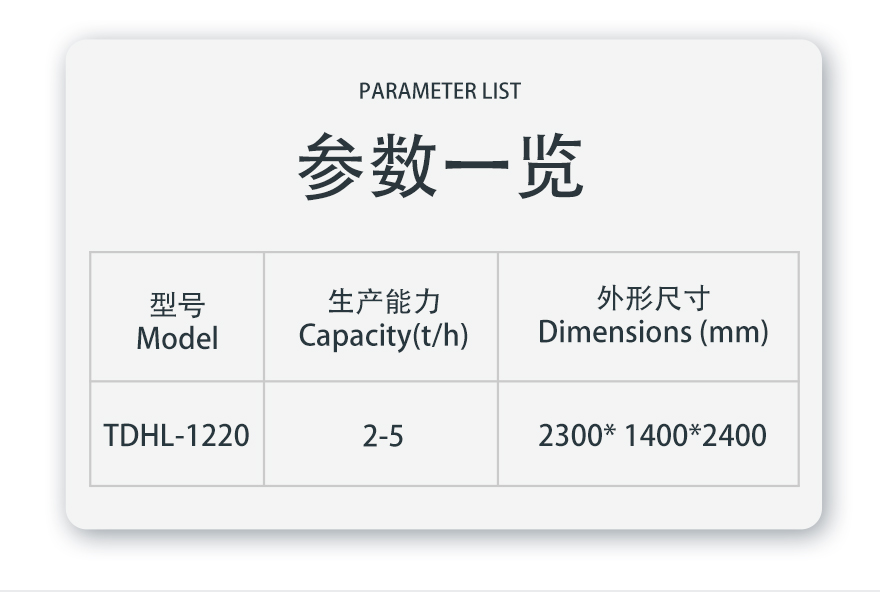This screenshot has width=880, height=592.
Task: Click the "2-5" capacity value
Action: tap(383, 436)
